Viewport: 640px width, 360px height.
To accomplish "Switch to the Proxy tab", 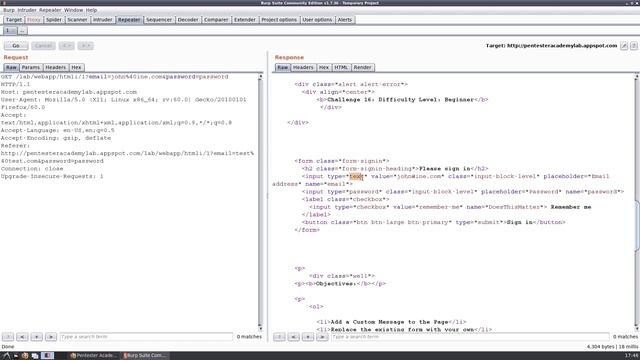I will tap(33, 20).
